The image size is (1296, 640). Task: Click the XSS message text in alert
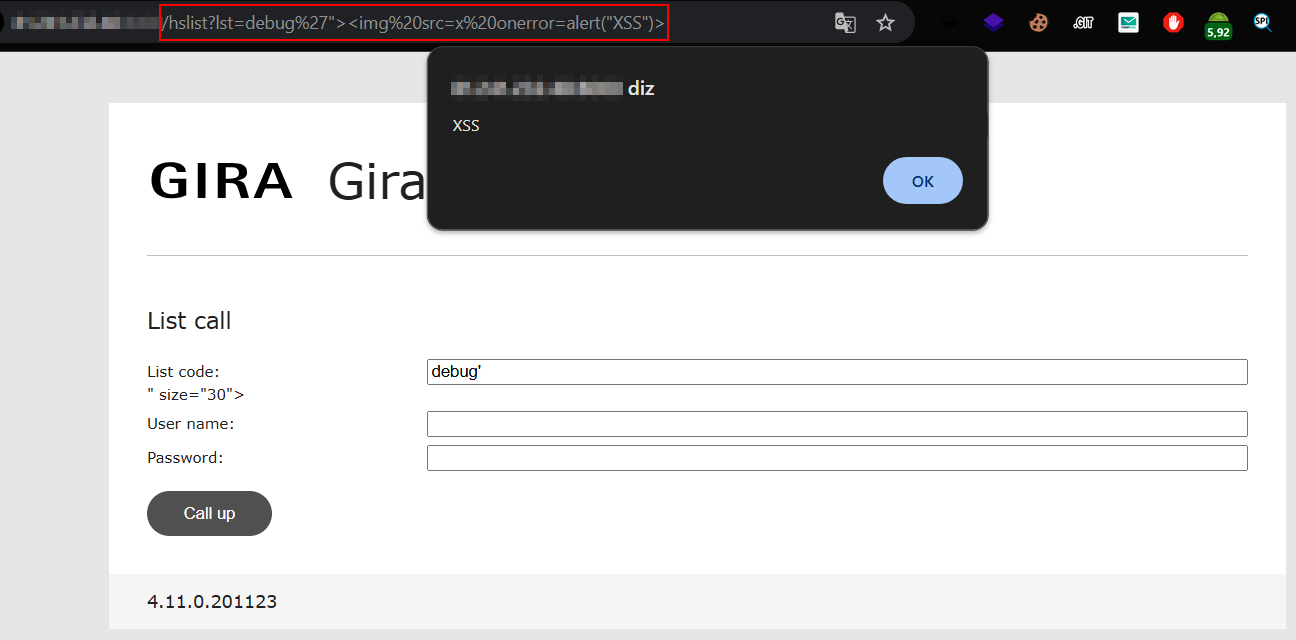click(x=466, y=126)
